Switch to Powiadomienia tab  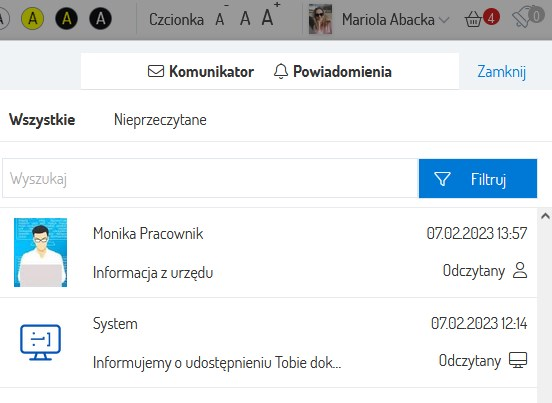[x=332, y=71]
